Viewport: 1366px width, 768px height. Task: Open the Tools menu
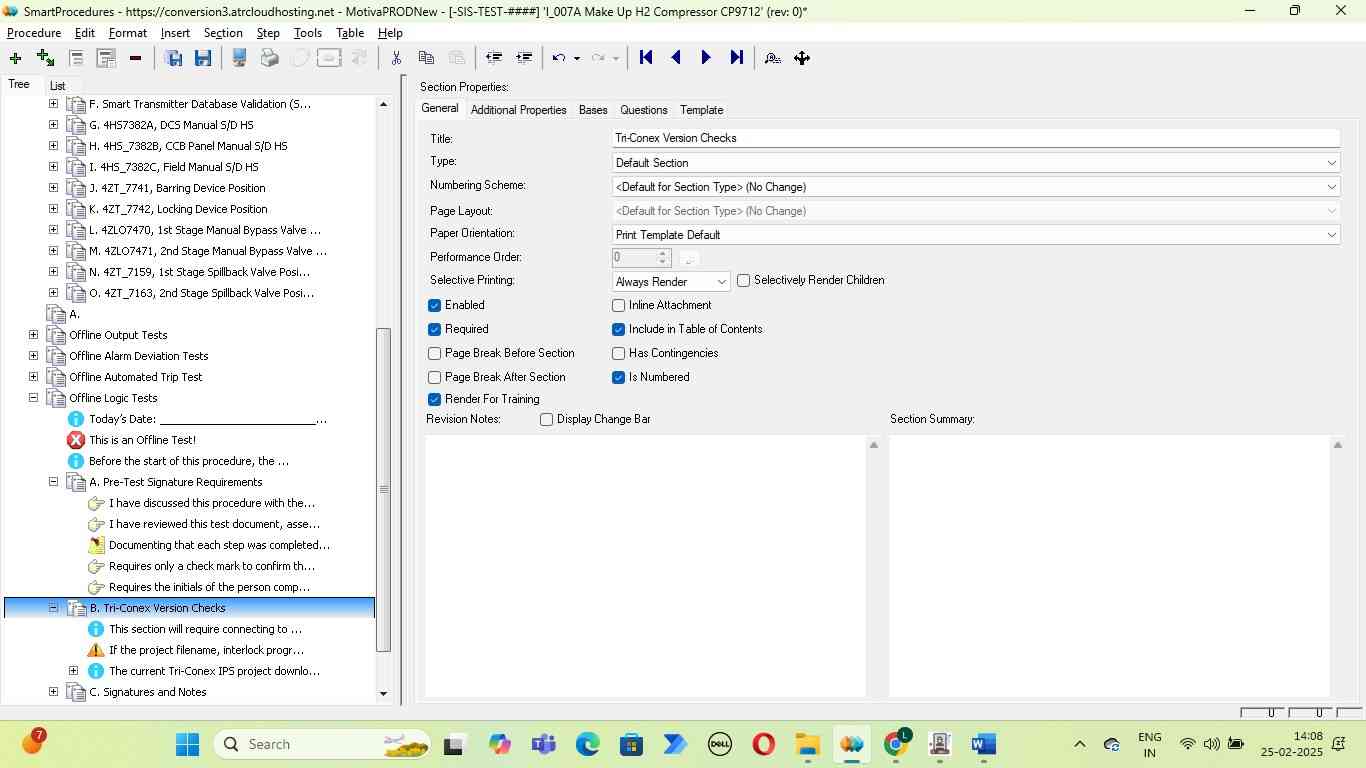(308, 33)
